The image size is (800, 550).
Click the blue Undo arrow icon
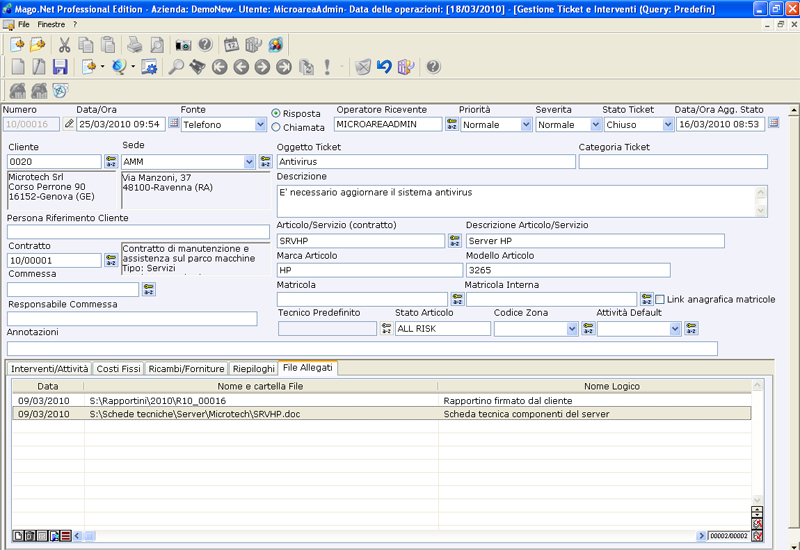pos(384,67)
